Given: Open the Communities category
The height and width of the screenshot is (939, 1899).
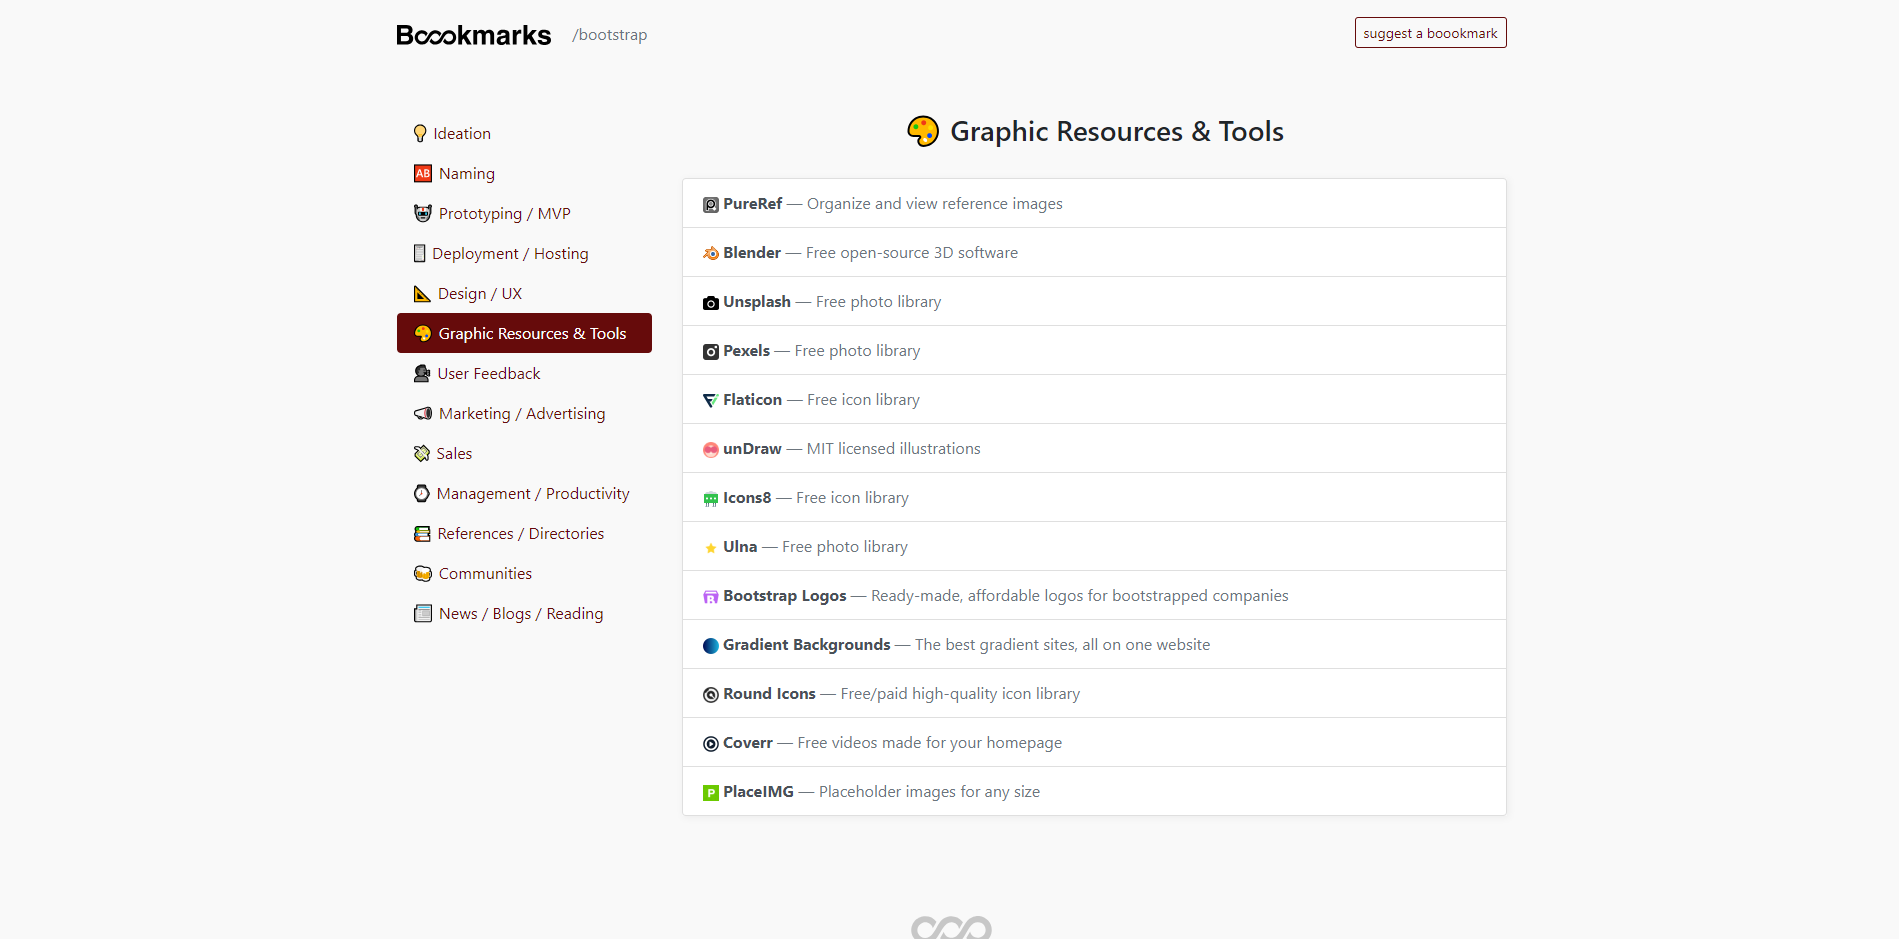Looking at the screenshot, I should 524,573.
